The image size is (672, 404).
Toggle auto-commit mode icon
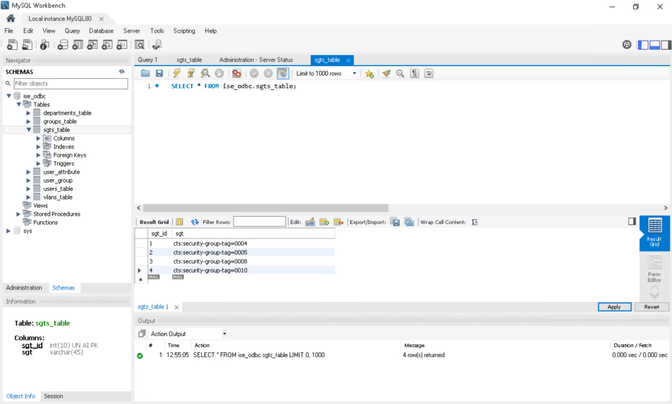pyautogui.click(x=282, y=73)
